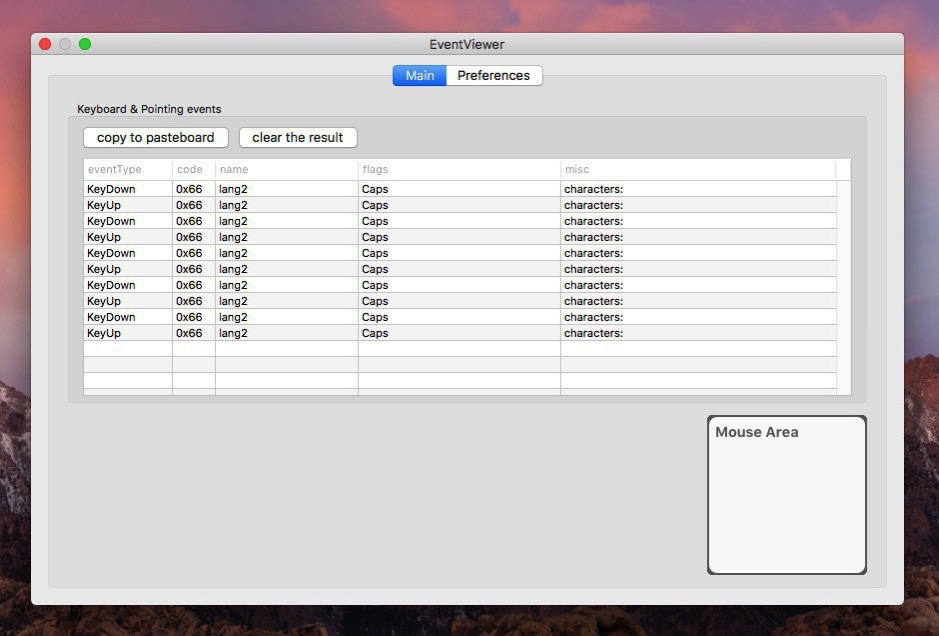939x636 pixels.
Task: Click the code column header
Action: 189,170
